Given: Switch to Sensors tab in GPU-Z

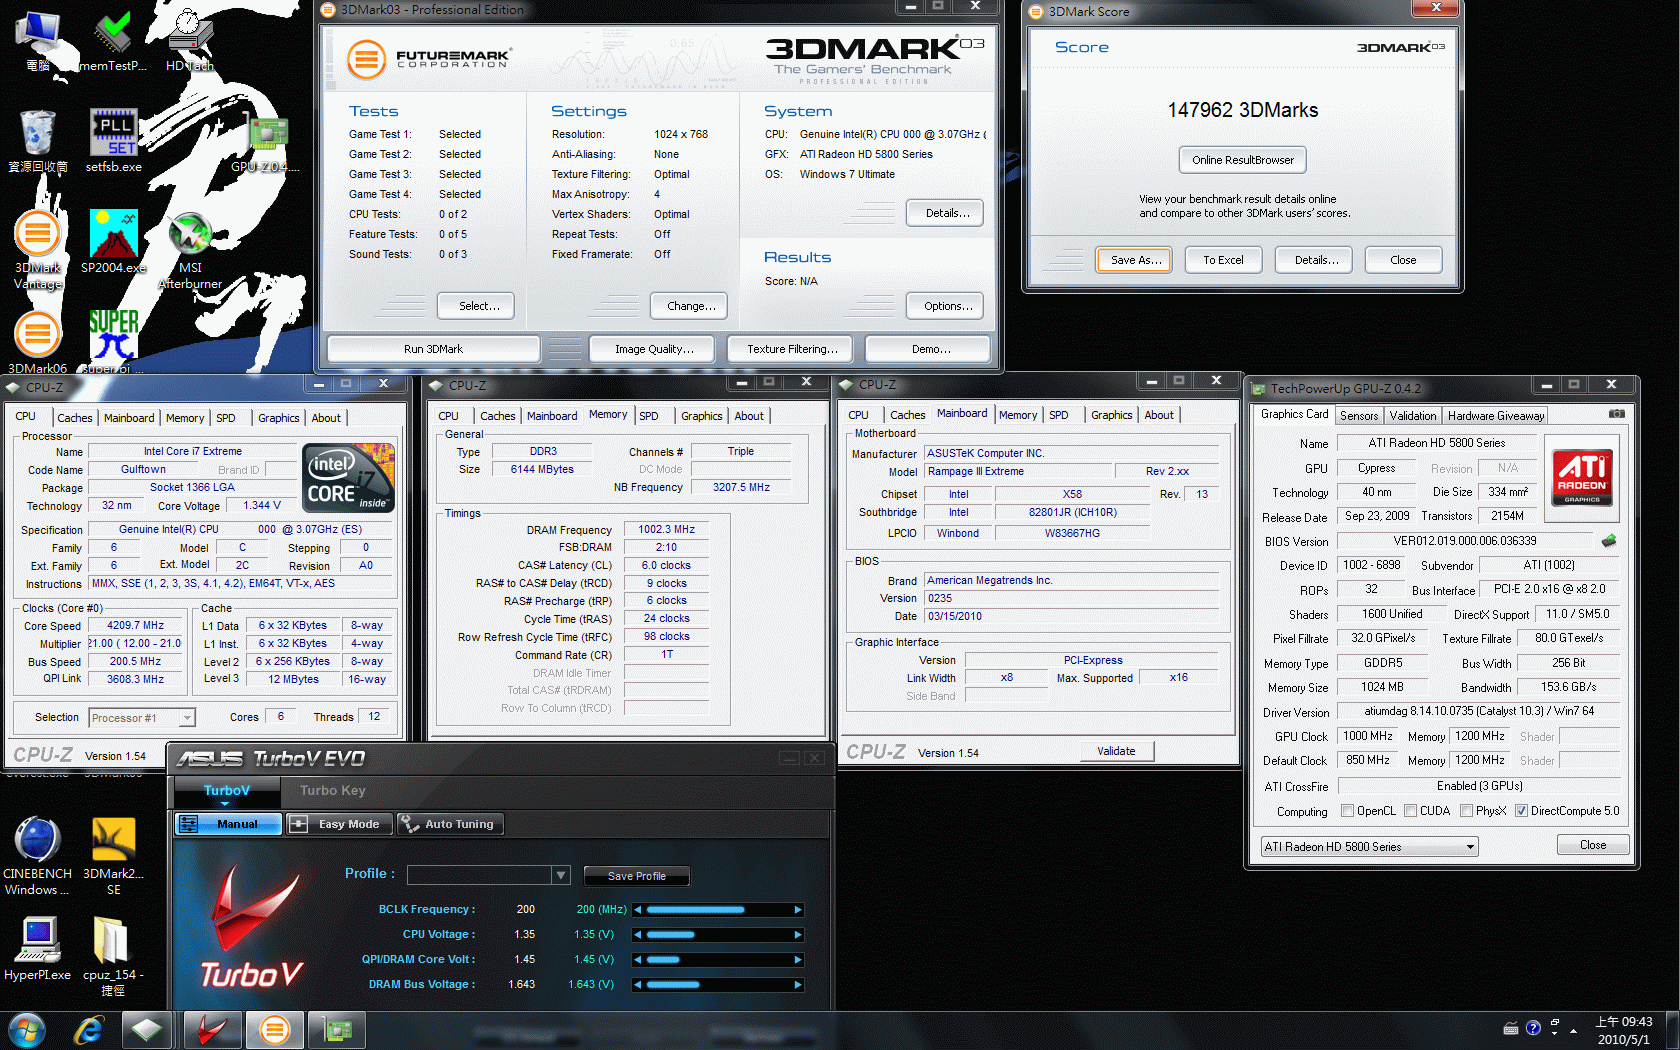Looking at the screenshot, I should 1359,415.
